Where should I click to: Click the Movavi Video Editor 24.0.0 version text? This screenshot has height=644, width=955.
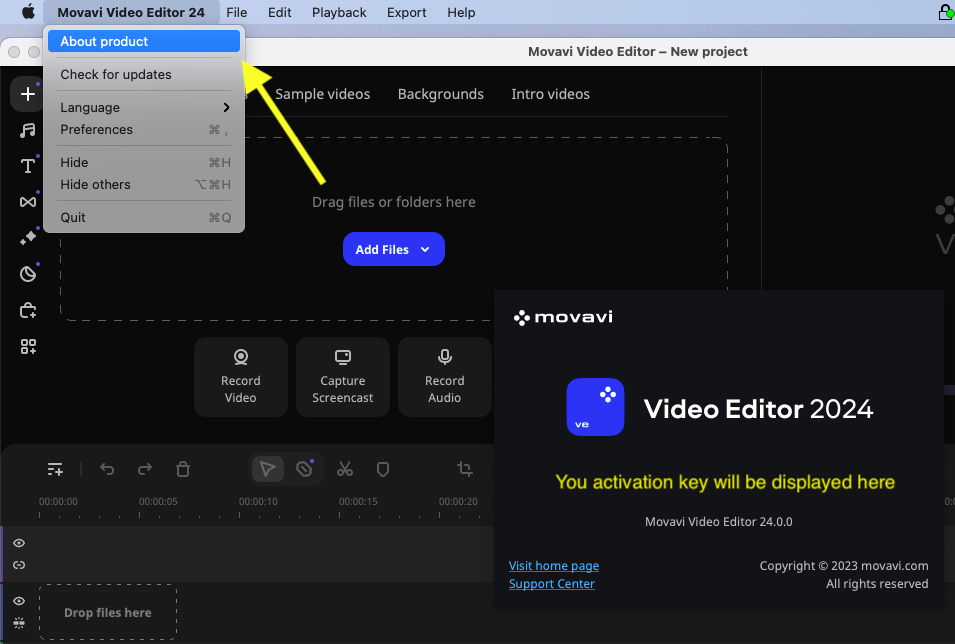coord(719,522)
